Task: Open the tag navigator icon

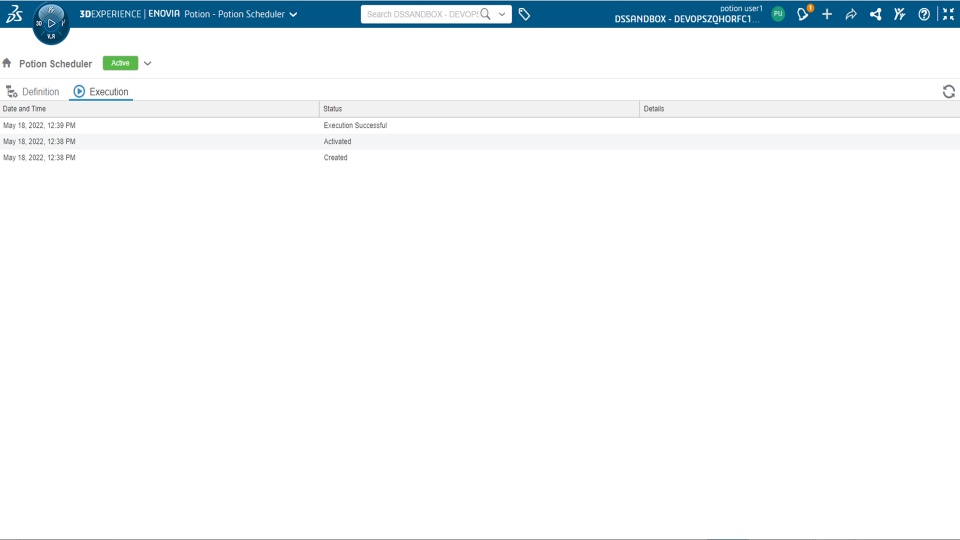Action: 524,14
